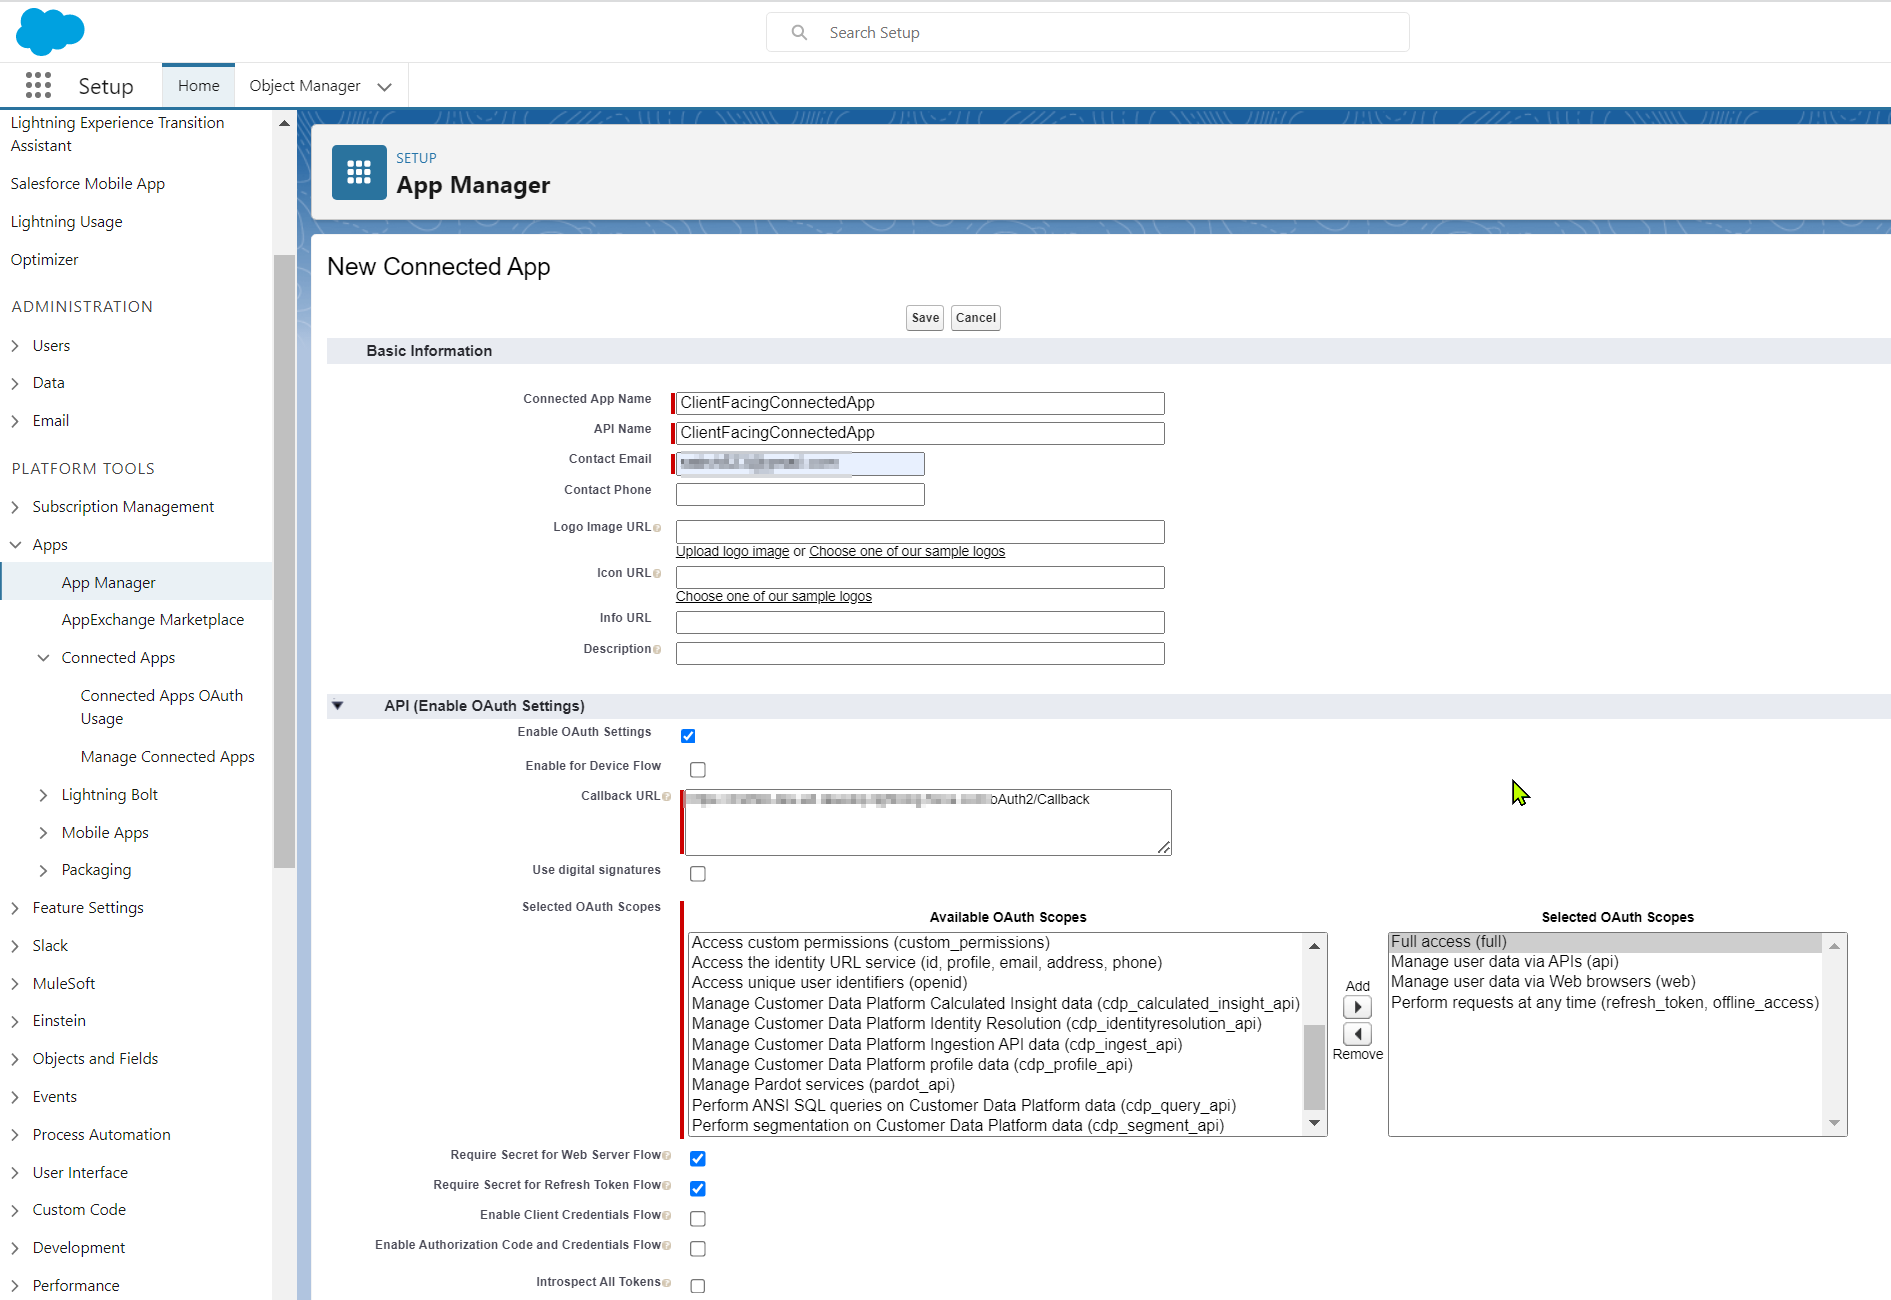
Task: Open App Manager in sidebar
Action: coord(108,583)
